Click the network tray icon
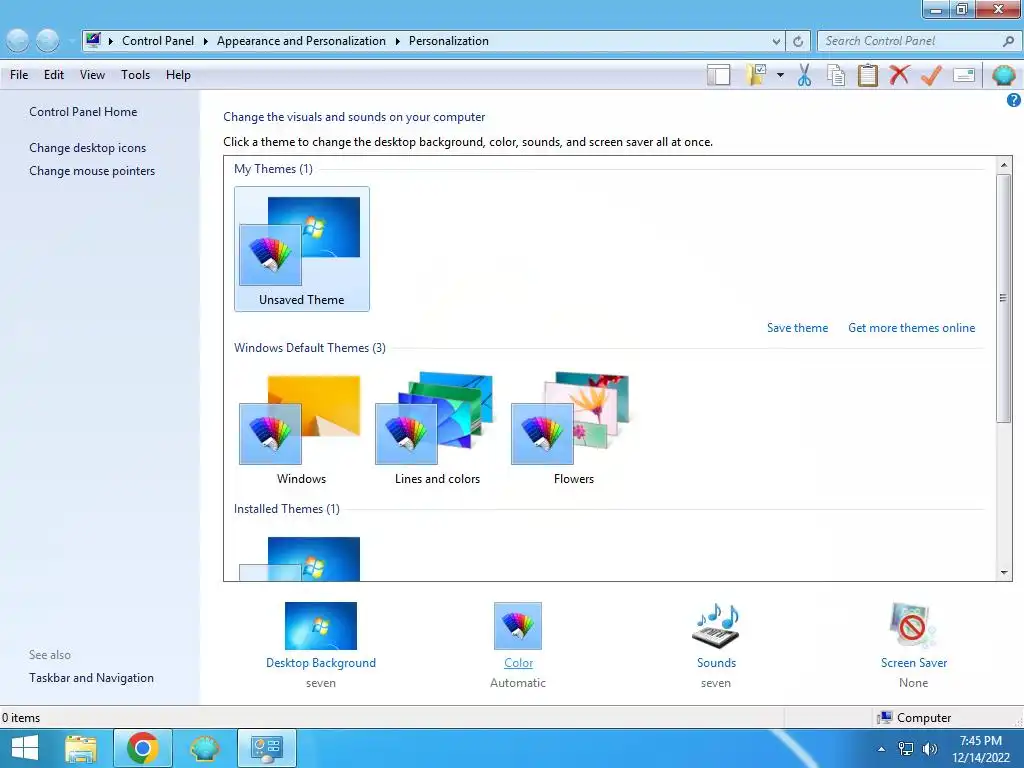 [x=906, y=749]
